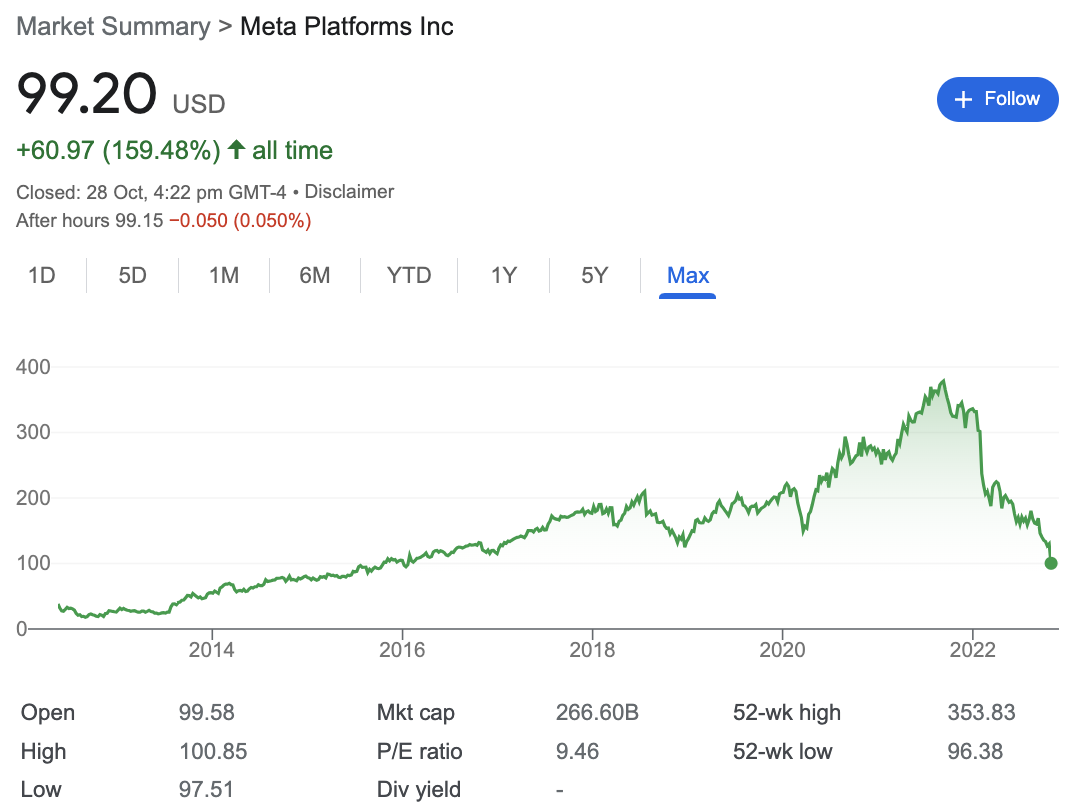Select the 1Y time range tab
Image resolution: width=1072 pixels, height=808 pixels.
[504, 275]
